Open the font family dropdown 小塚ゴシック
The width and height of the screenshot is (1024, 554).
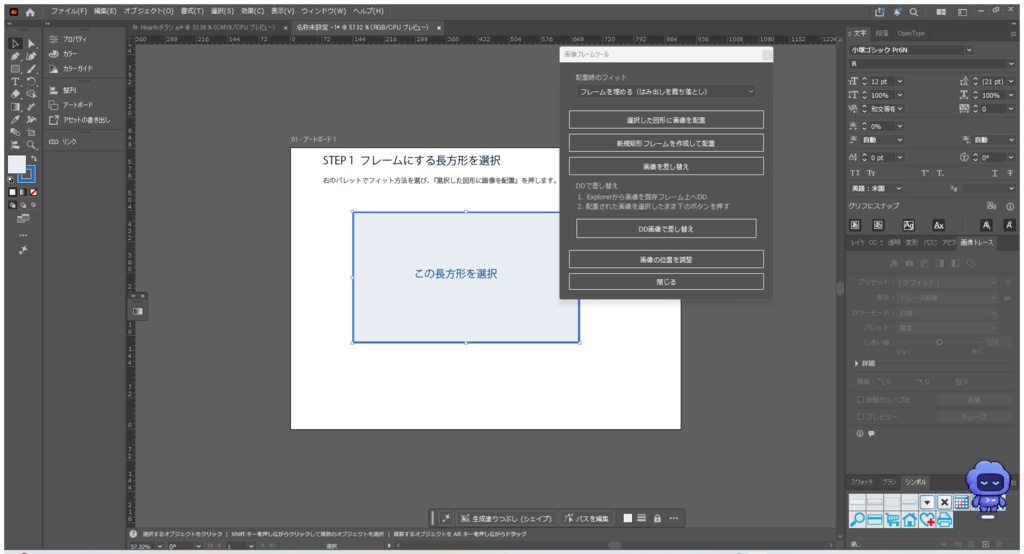[969, 50]
